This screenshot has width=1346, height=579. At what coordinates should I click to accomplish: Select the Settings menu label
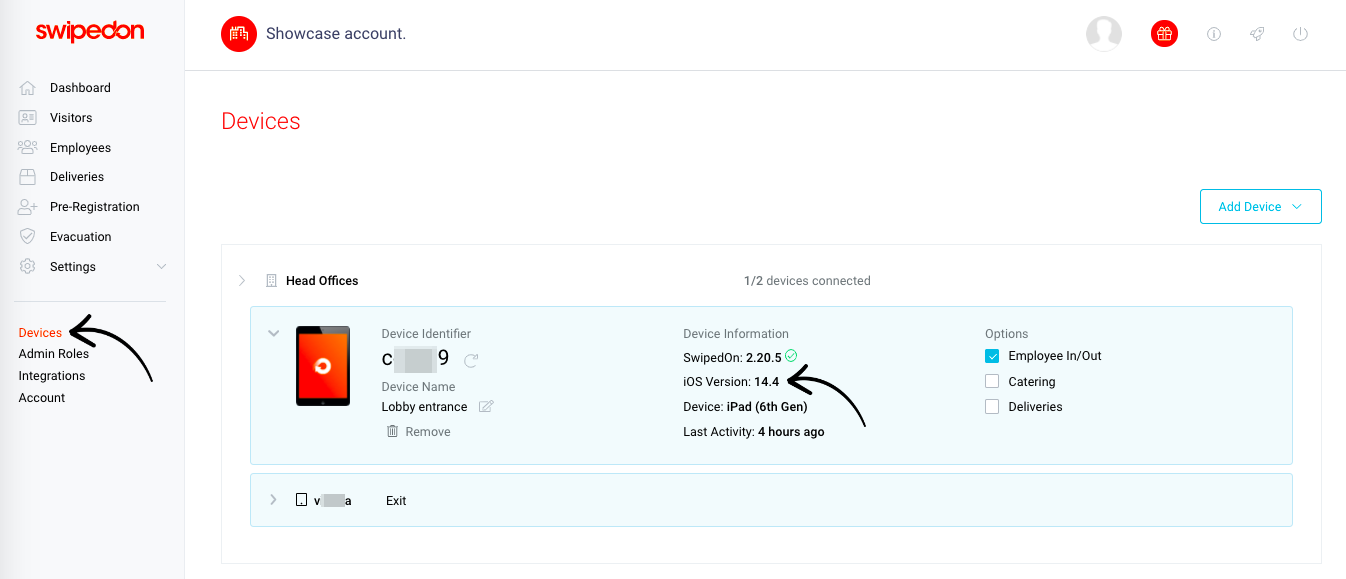tap(73, 267)
